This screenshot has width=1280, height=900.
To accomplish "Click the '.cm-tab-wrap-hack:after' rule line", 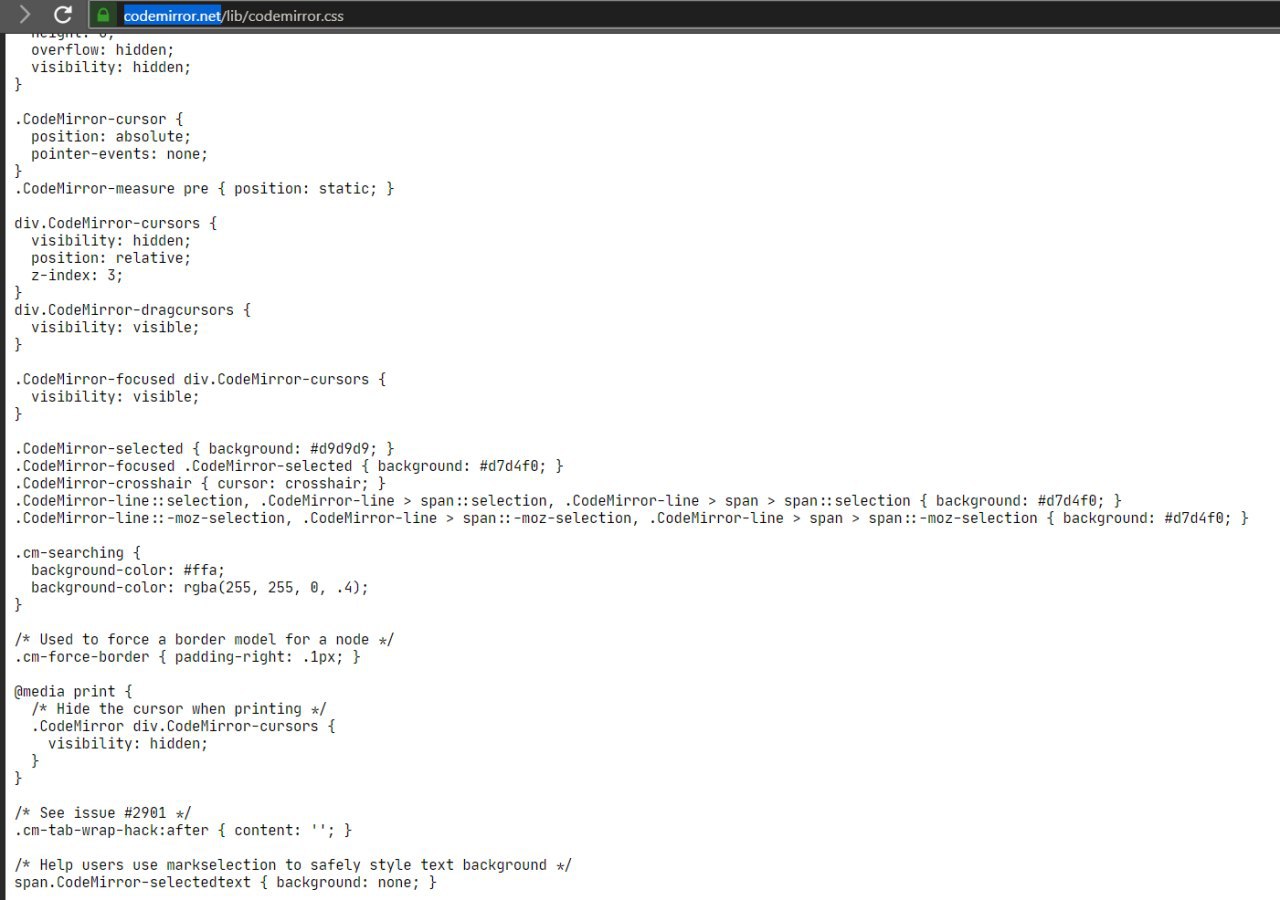I will click(183, 830).
